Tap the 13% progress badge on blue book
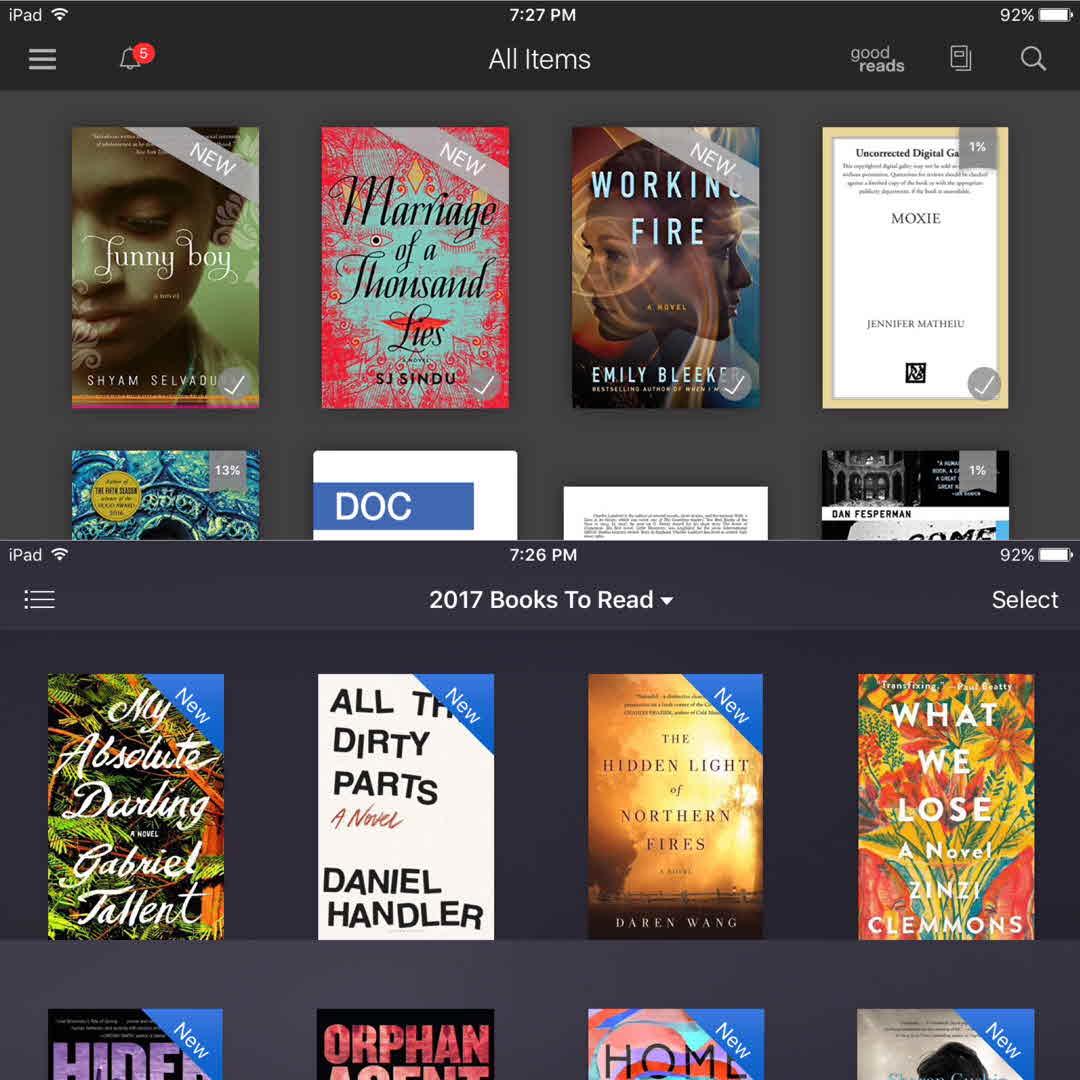This screenshot has height=1080, width=1080. point(227,470)
